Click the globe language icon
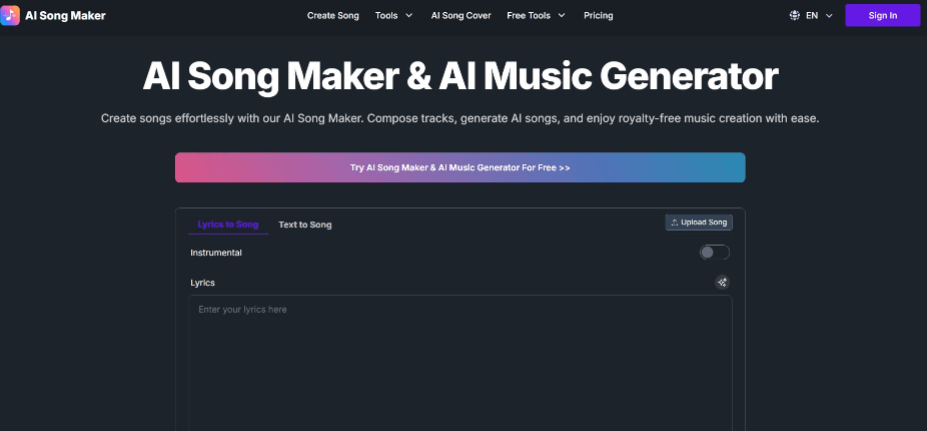The height and width of the screenshot is (431, 927). [x=795, y=16]
